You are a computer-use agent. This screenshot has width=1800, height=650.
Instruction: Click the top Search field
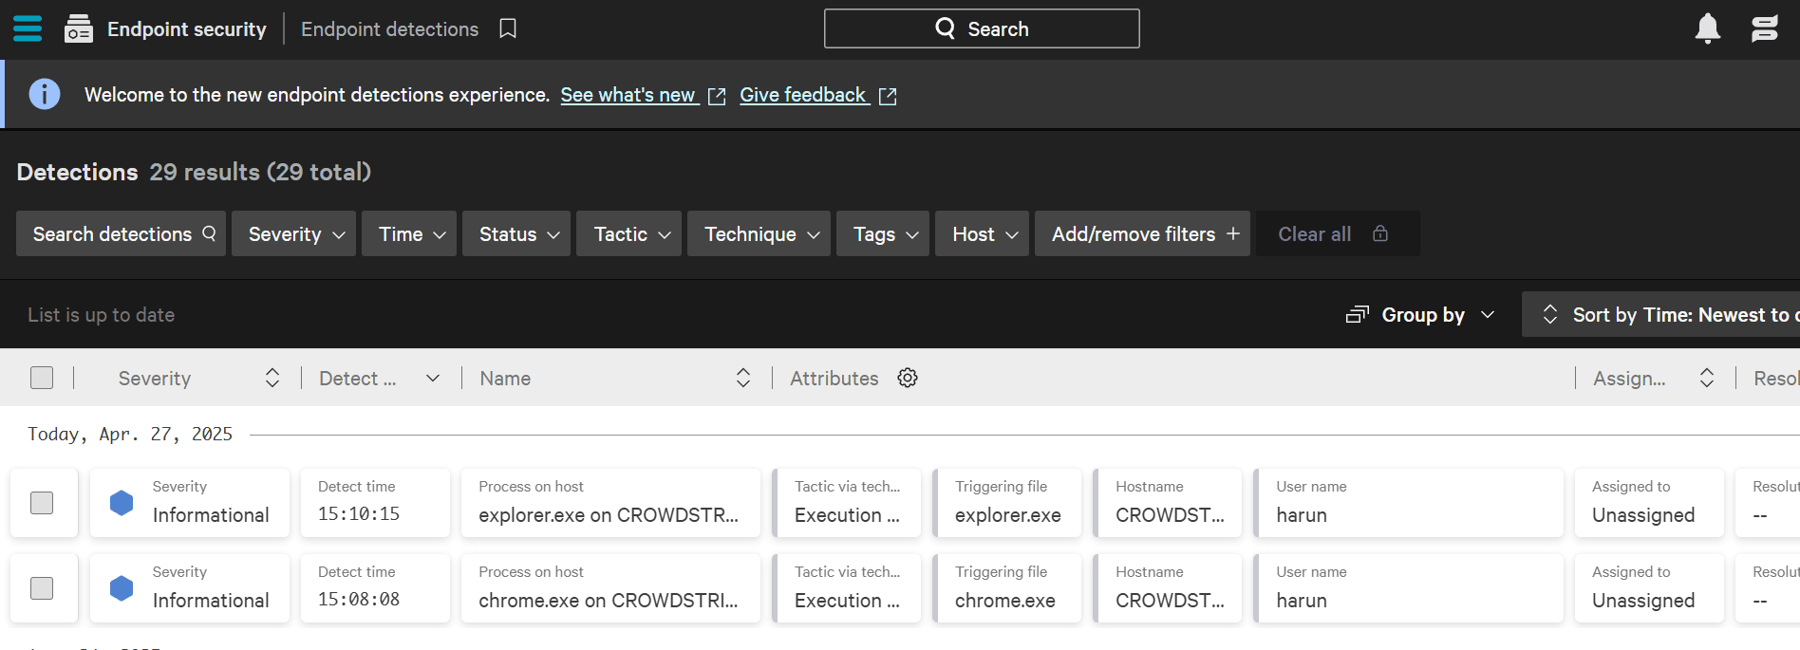pyautogui.click(x=982, y=29)
